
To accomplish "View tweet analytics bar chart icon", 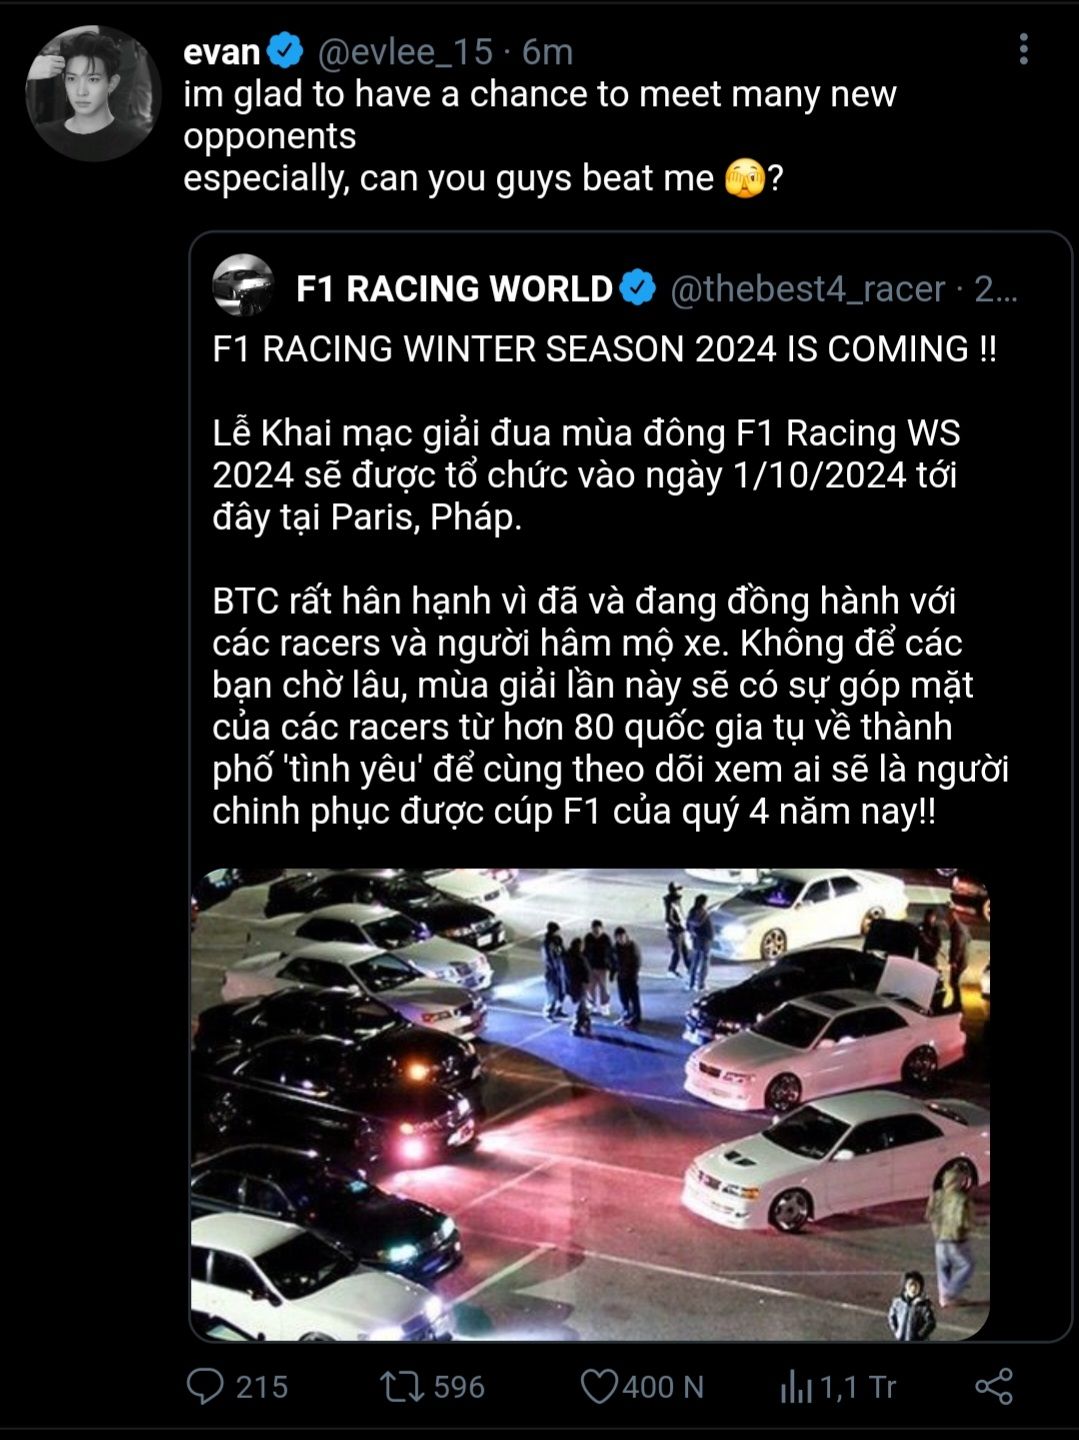I will (796, 1387).
